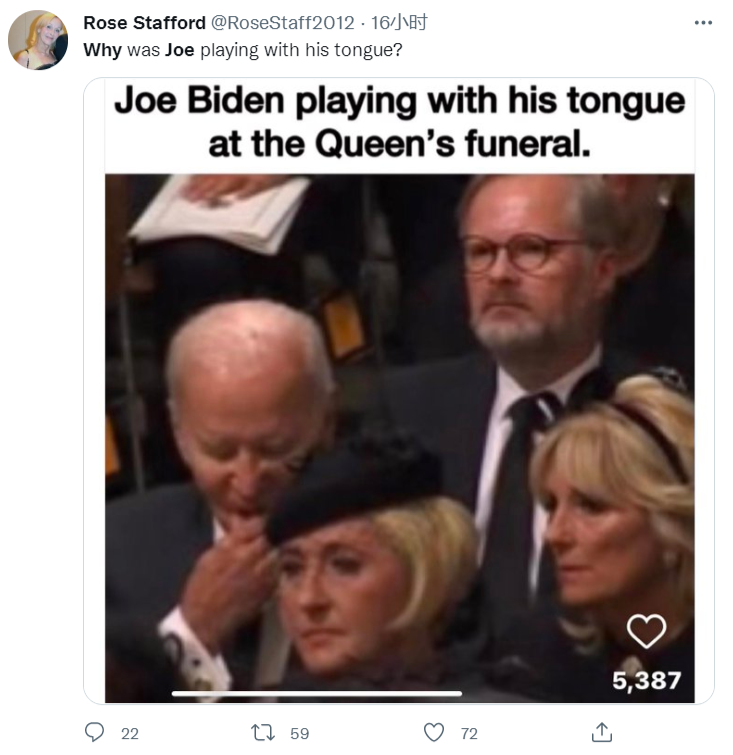Open the Queen's funeral meme image

point(400,430)
